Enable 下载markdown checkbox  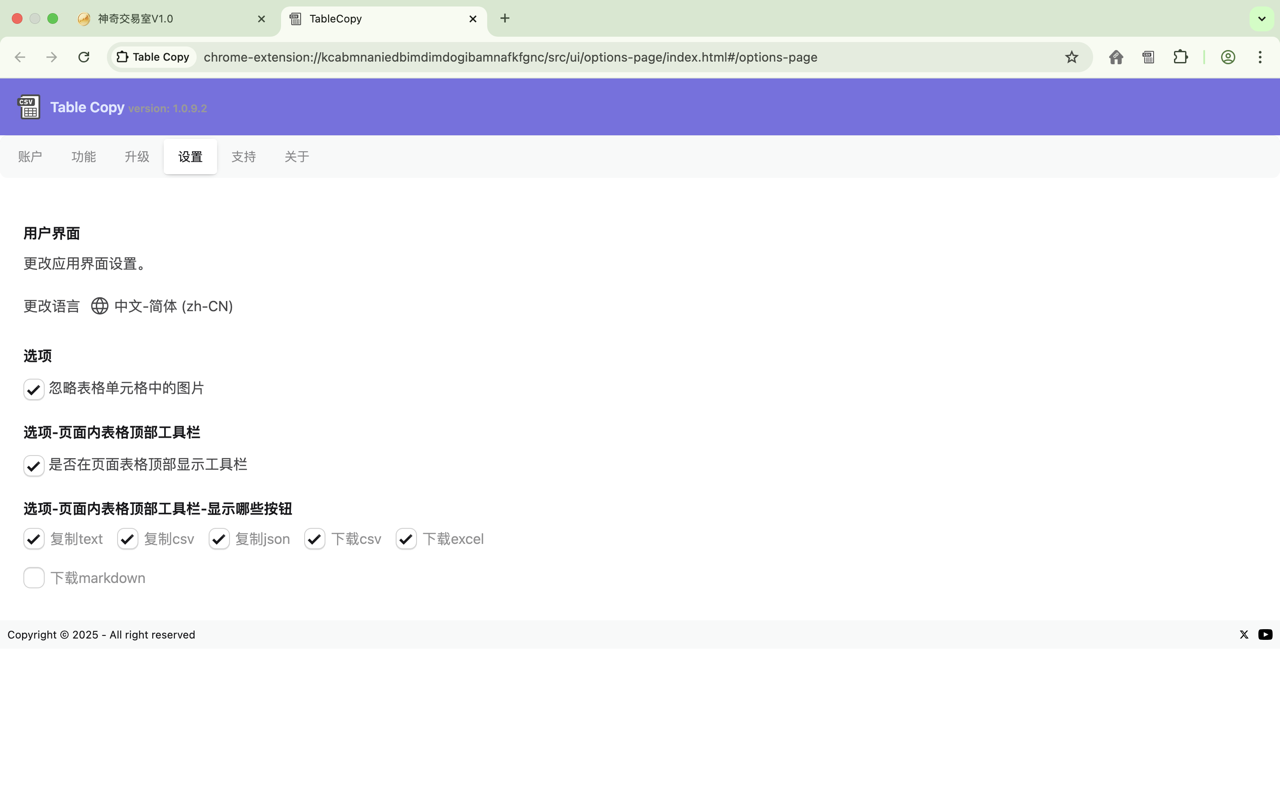(33, 577)
